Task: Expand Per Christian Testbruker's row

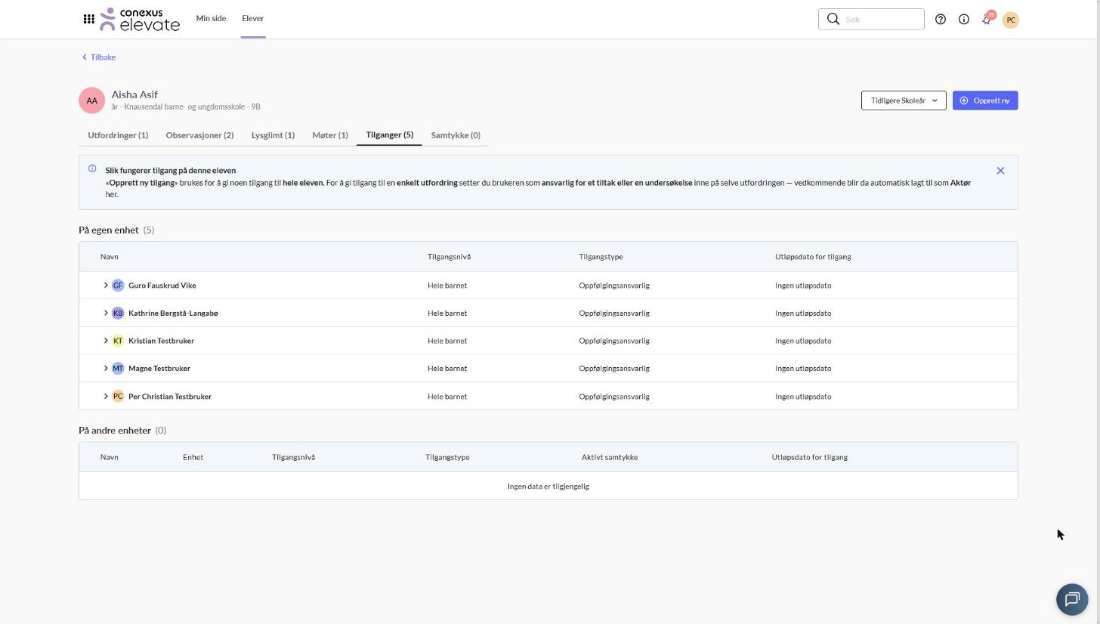Action: pos(106,397)
